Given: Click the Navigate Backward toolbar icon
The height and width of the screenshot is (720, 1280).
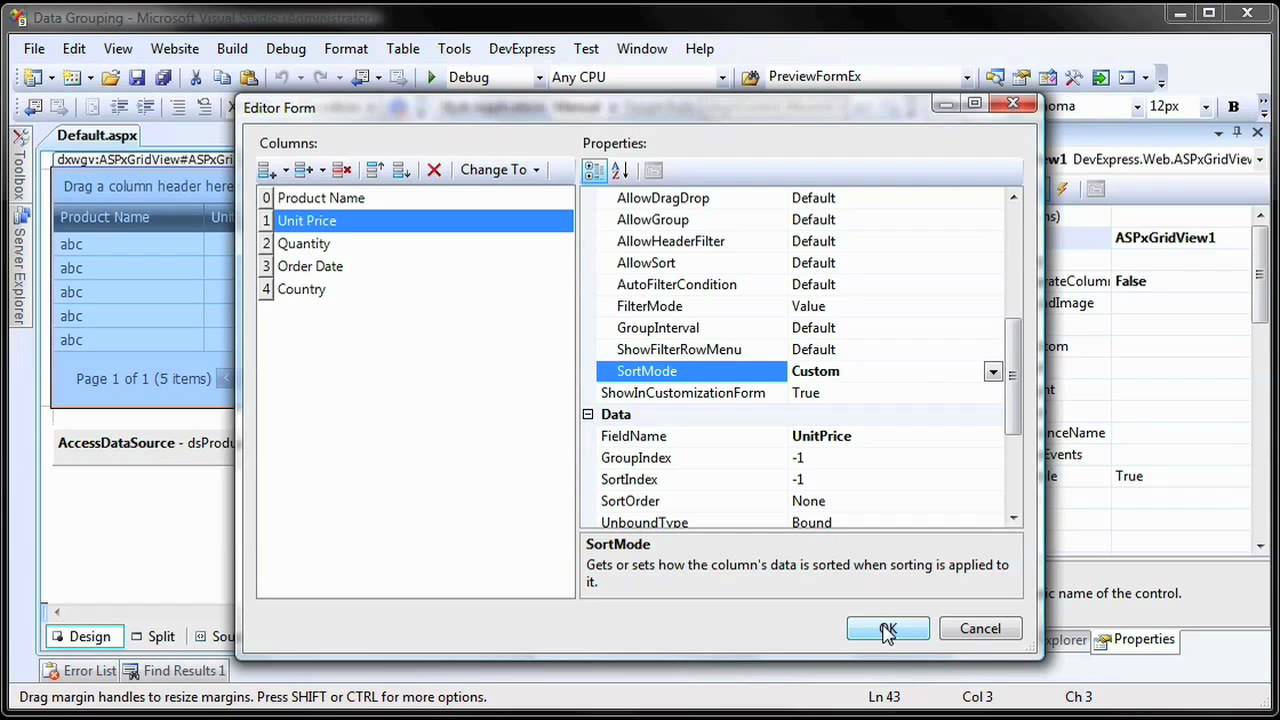Looking at the screenshot, I should [362, 77].
